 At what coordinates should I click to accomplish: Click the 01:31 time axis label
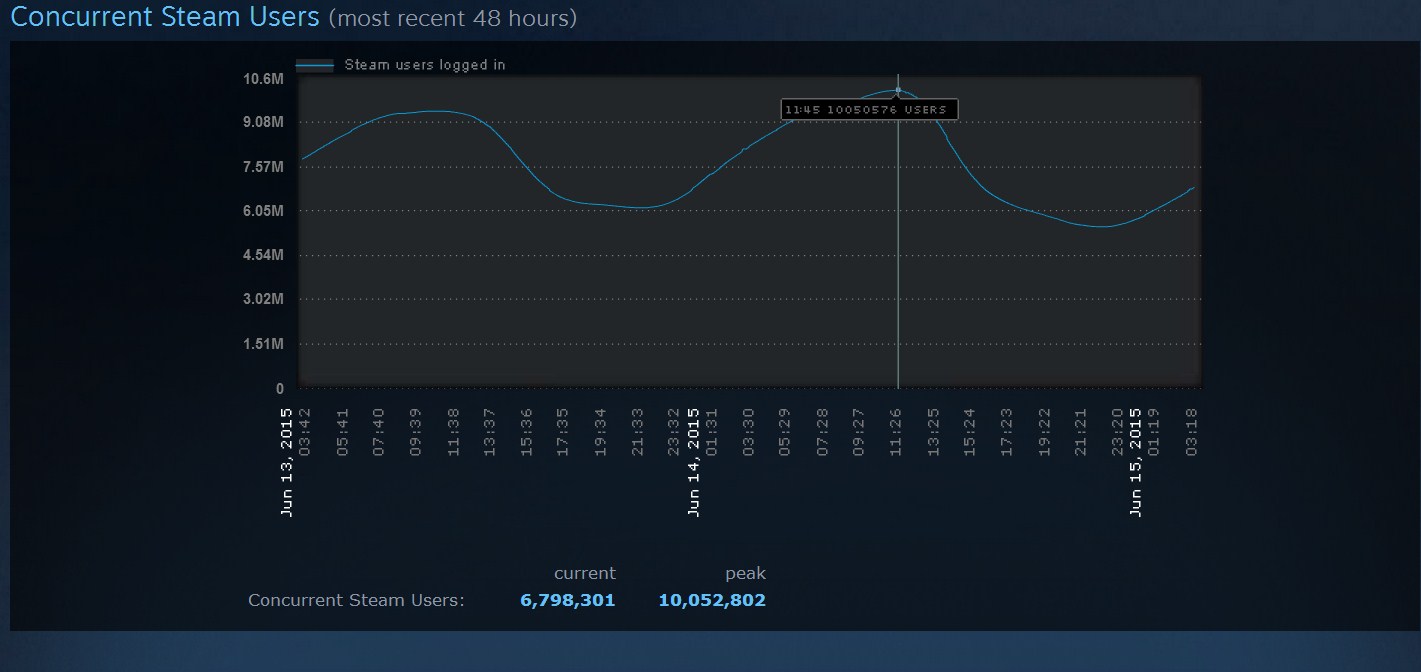712,431
